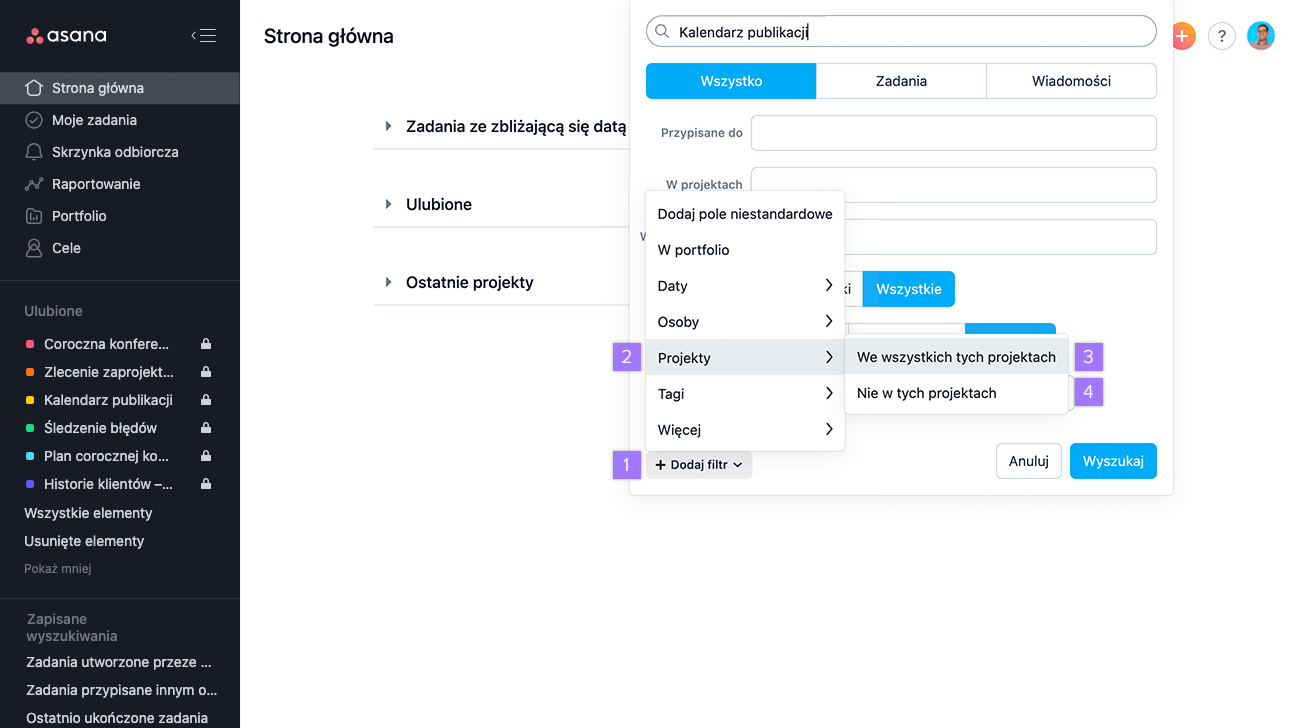
Task: Open the Daty submenu
Action: pos(745,286)
